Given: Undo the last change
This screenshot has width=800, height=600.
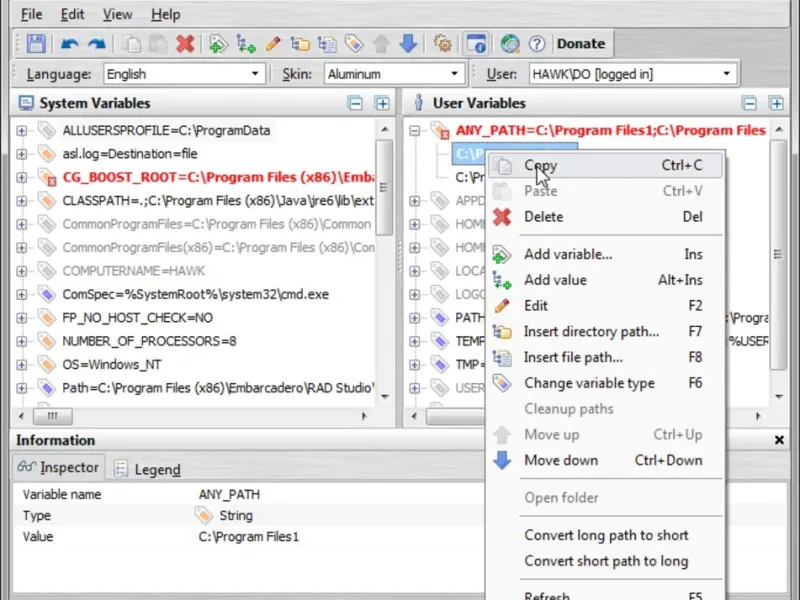Looking at the screenshot, I should click(x=69, y=44).
